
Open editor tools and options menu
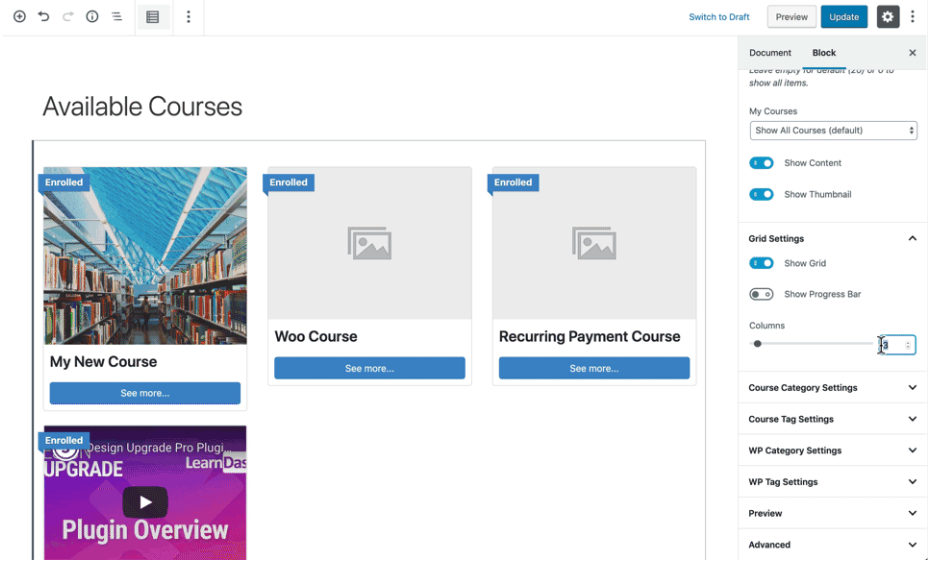click(x=912, y=17)
